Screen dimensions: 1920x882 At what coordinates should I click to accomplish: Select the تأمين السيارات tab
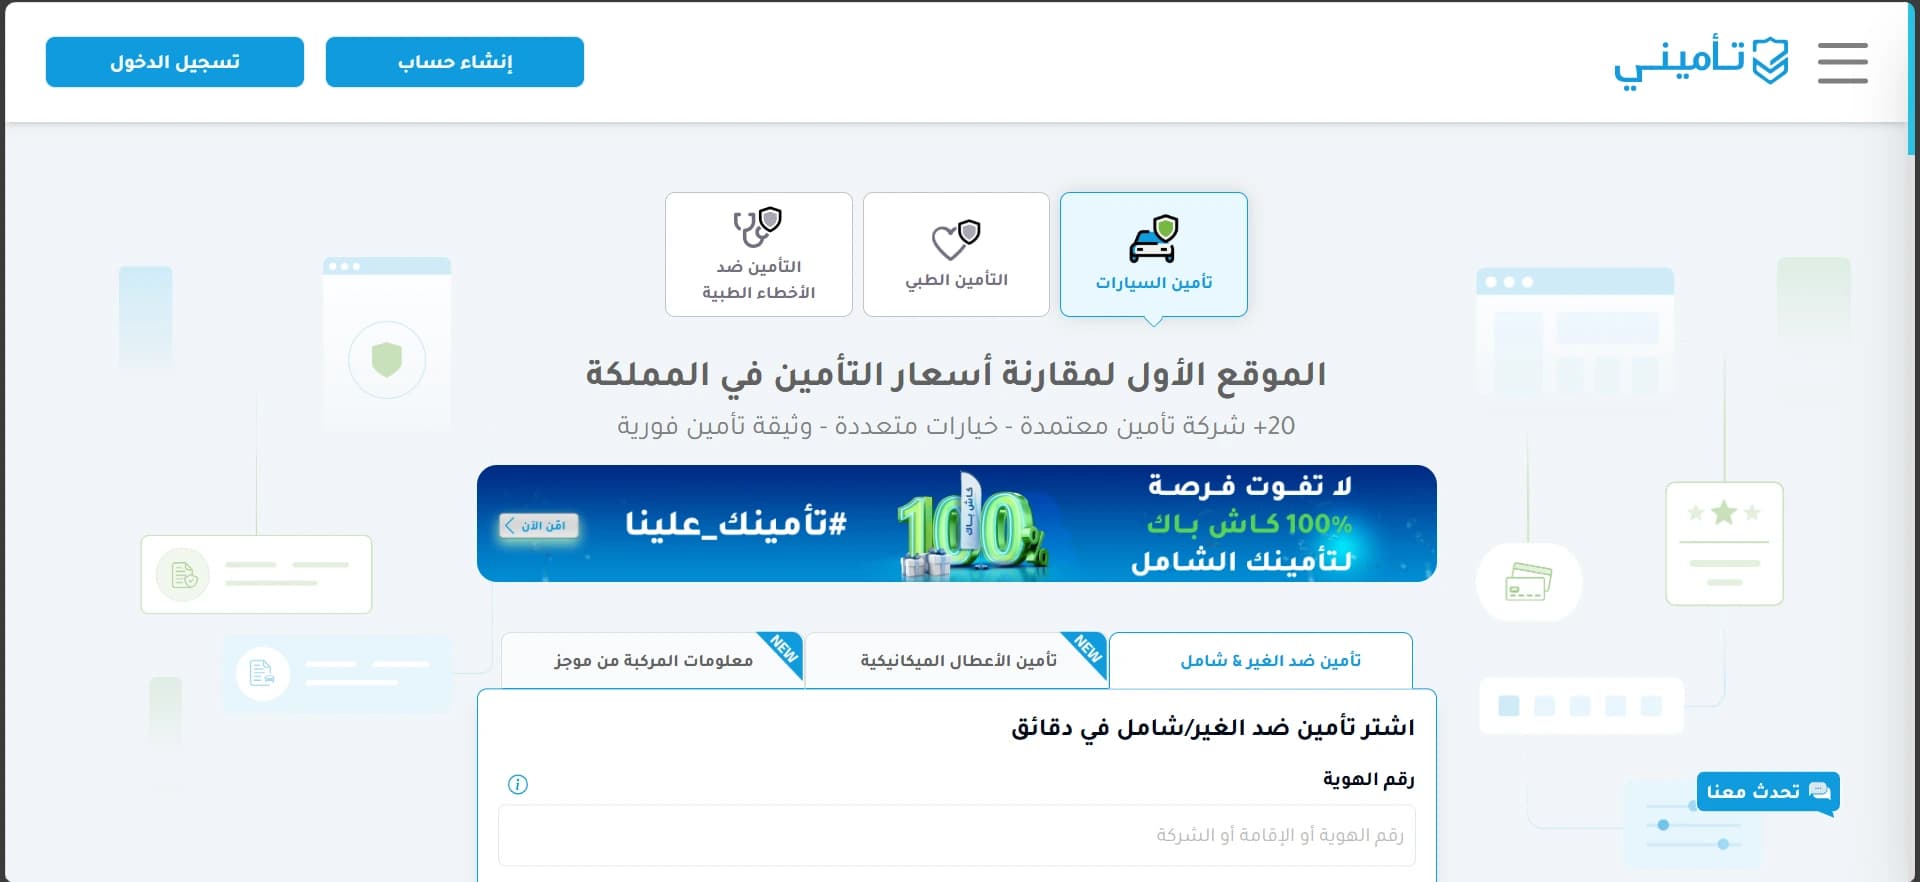pos(1153,254)
